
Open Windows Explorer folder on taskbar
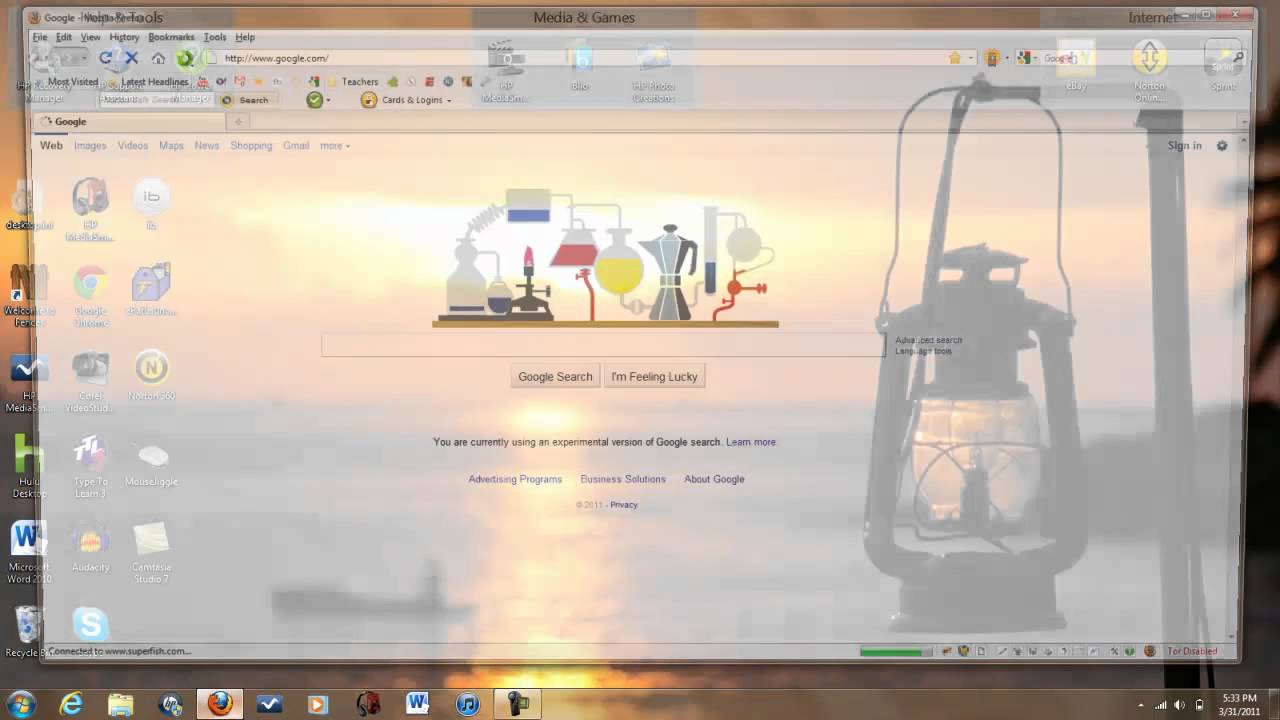point(120,704)
